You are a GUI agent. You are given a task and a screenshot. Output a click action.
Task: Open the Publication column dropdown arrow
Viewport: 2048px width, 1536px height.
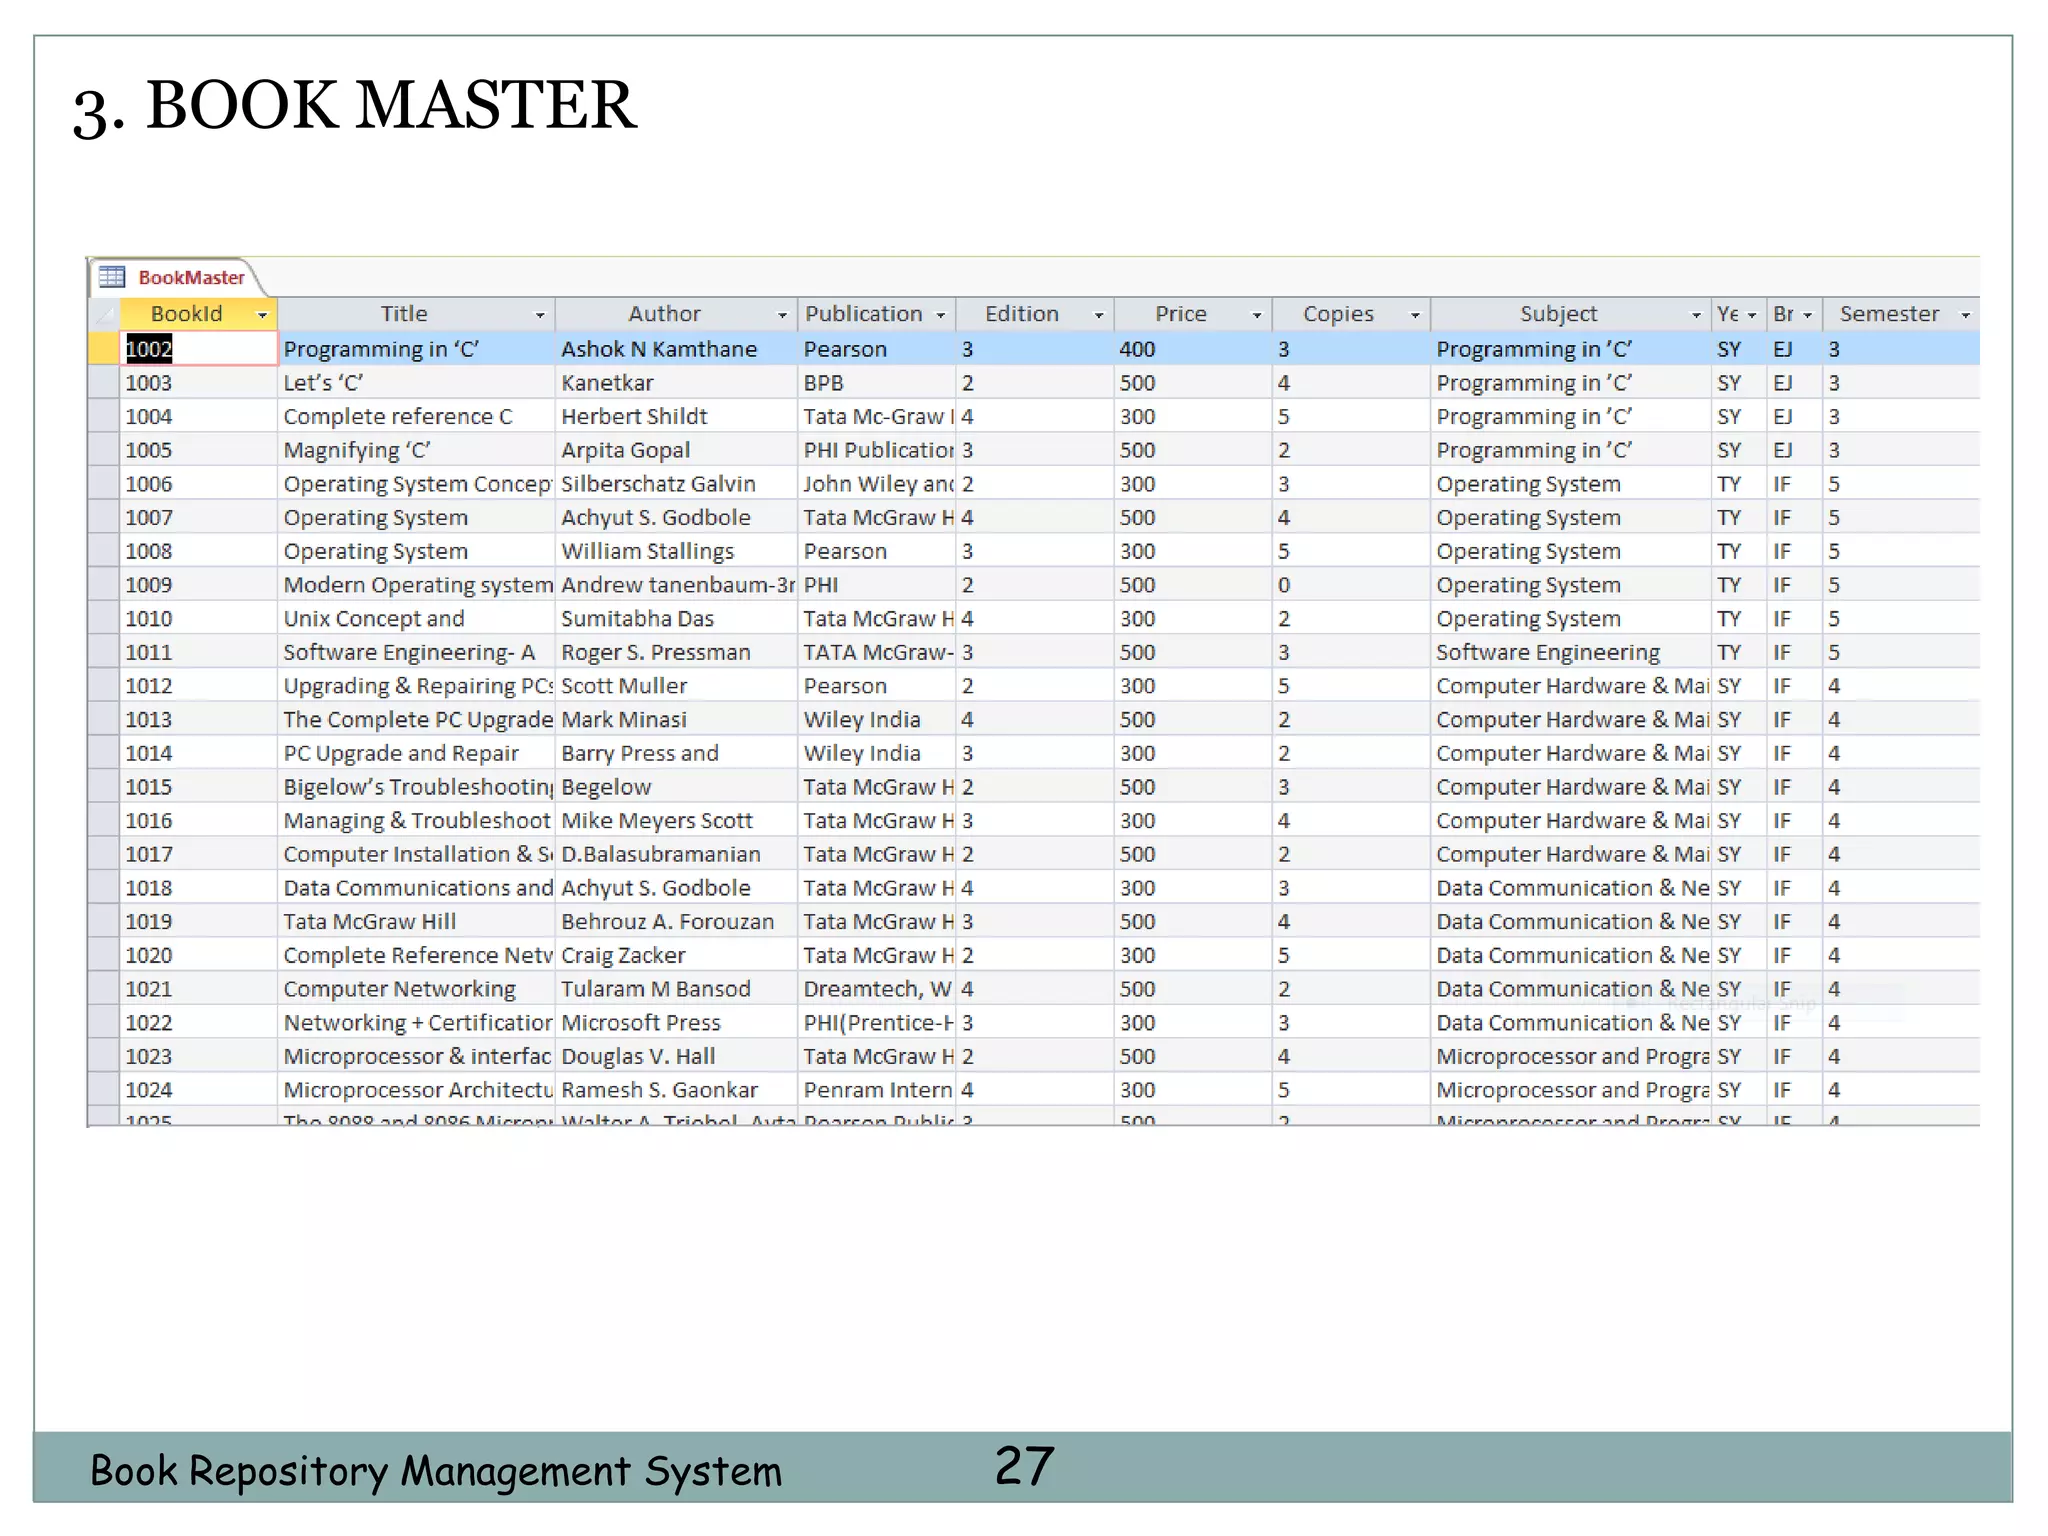[x=941, y=315]
